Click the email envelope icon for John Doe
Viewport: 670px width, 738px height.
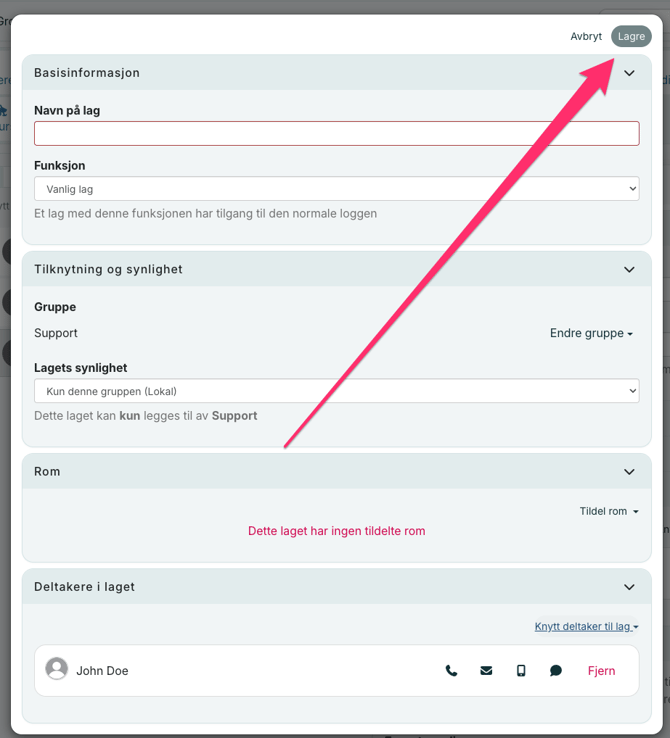(x=486, y=671)
